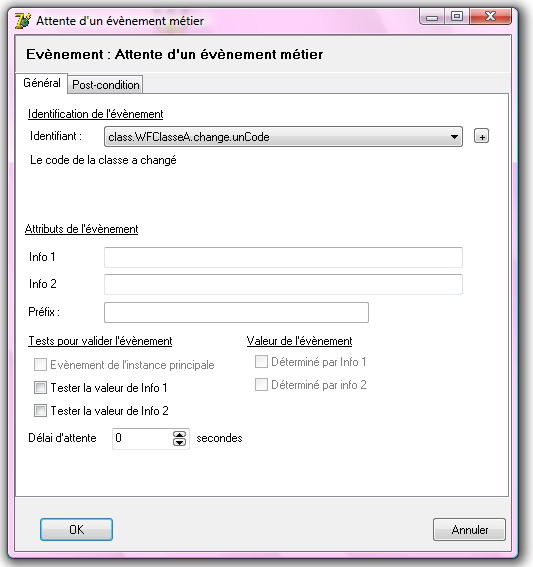
Task: Focus the Info 1 text field
Action: (x=283, y=257)
